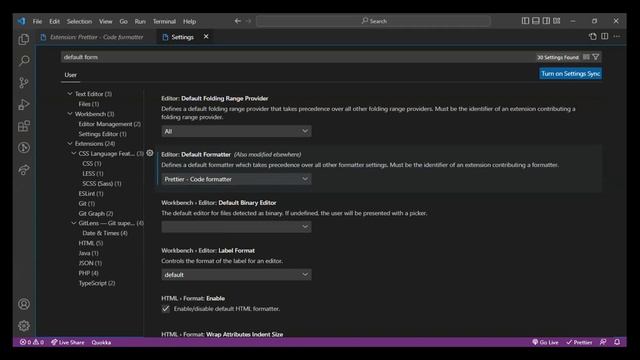
Task: Open the Manage gear icon
Action: [24, 326]
